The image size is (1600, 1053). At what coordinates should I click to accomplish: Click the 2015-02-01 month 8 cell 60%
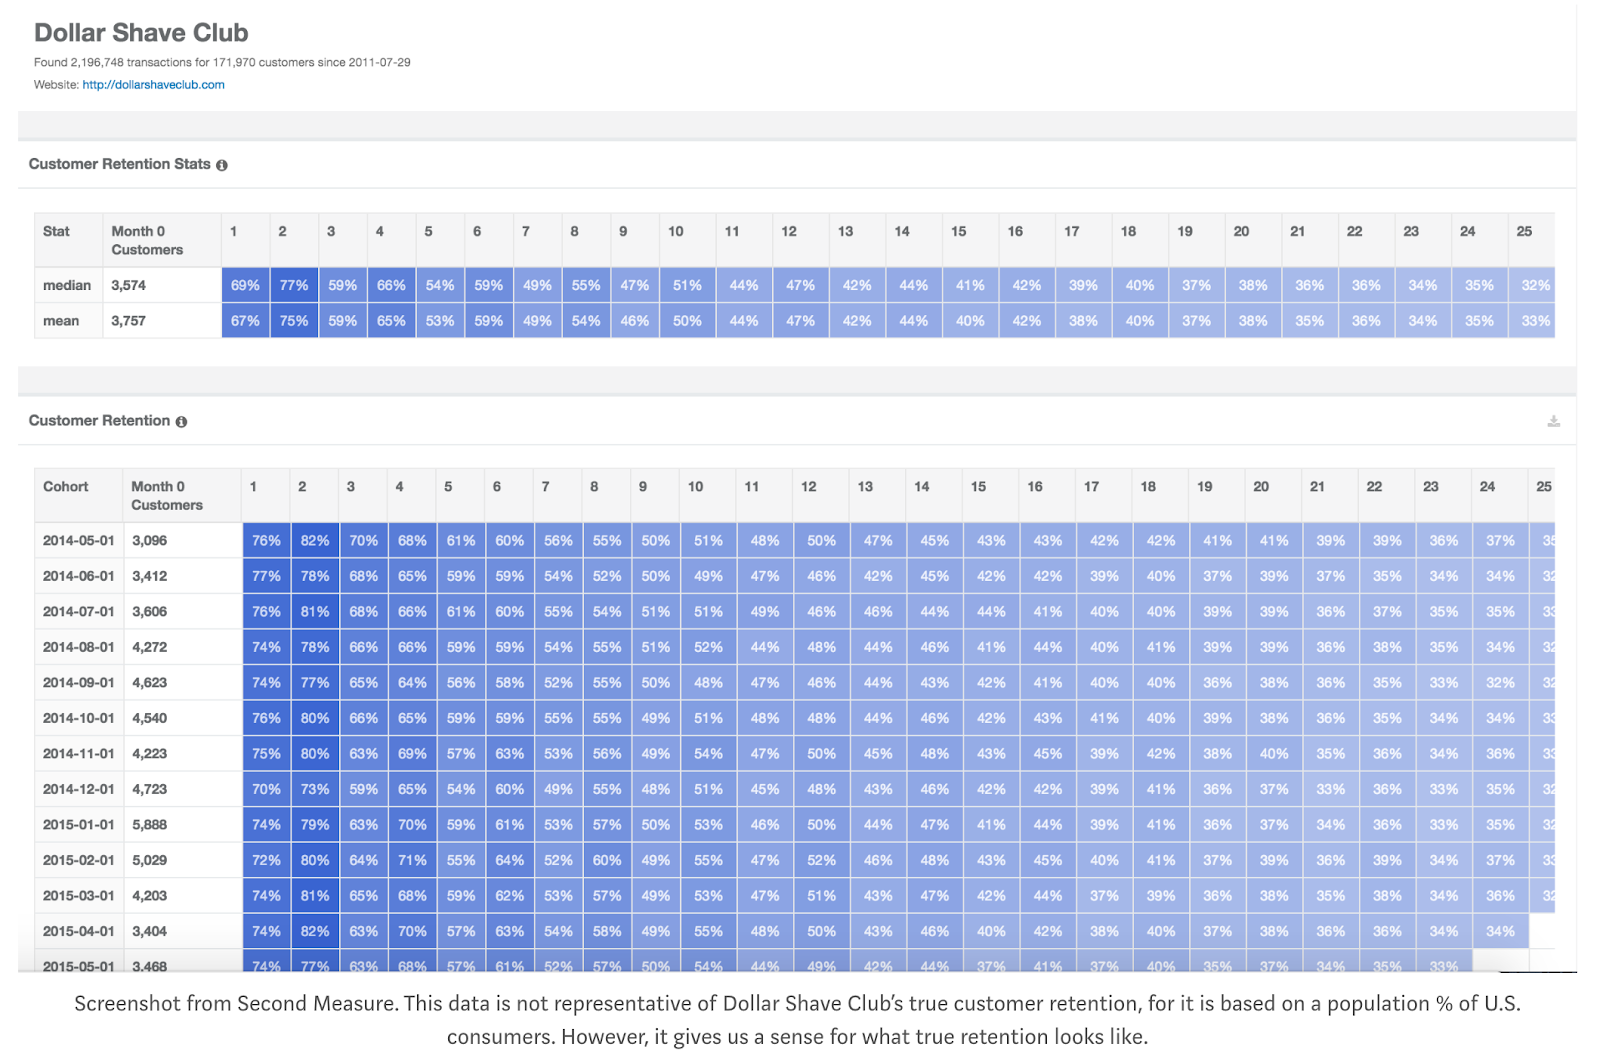point(607,860)
